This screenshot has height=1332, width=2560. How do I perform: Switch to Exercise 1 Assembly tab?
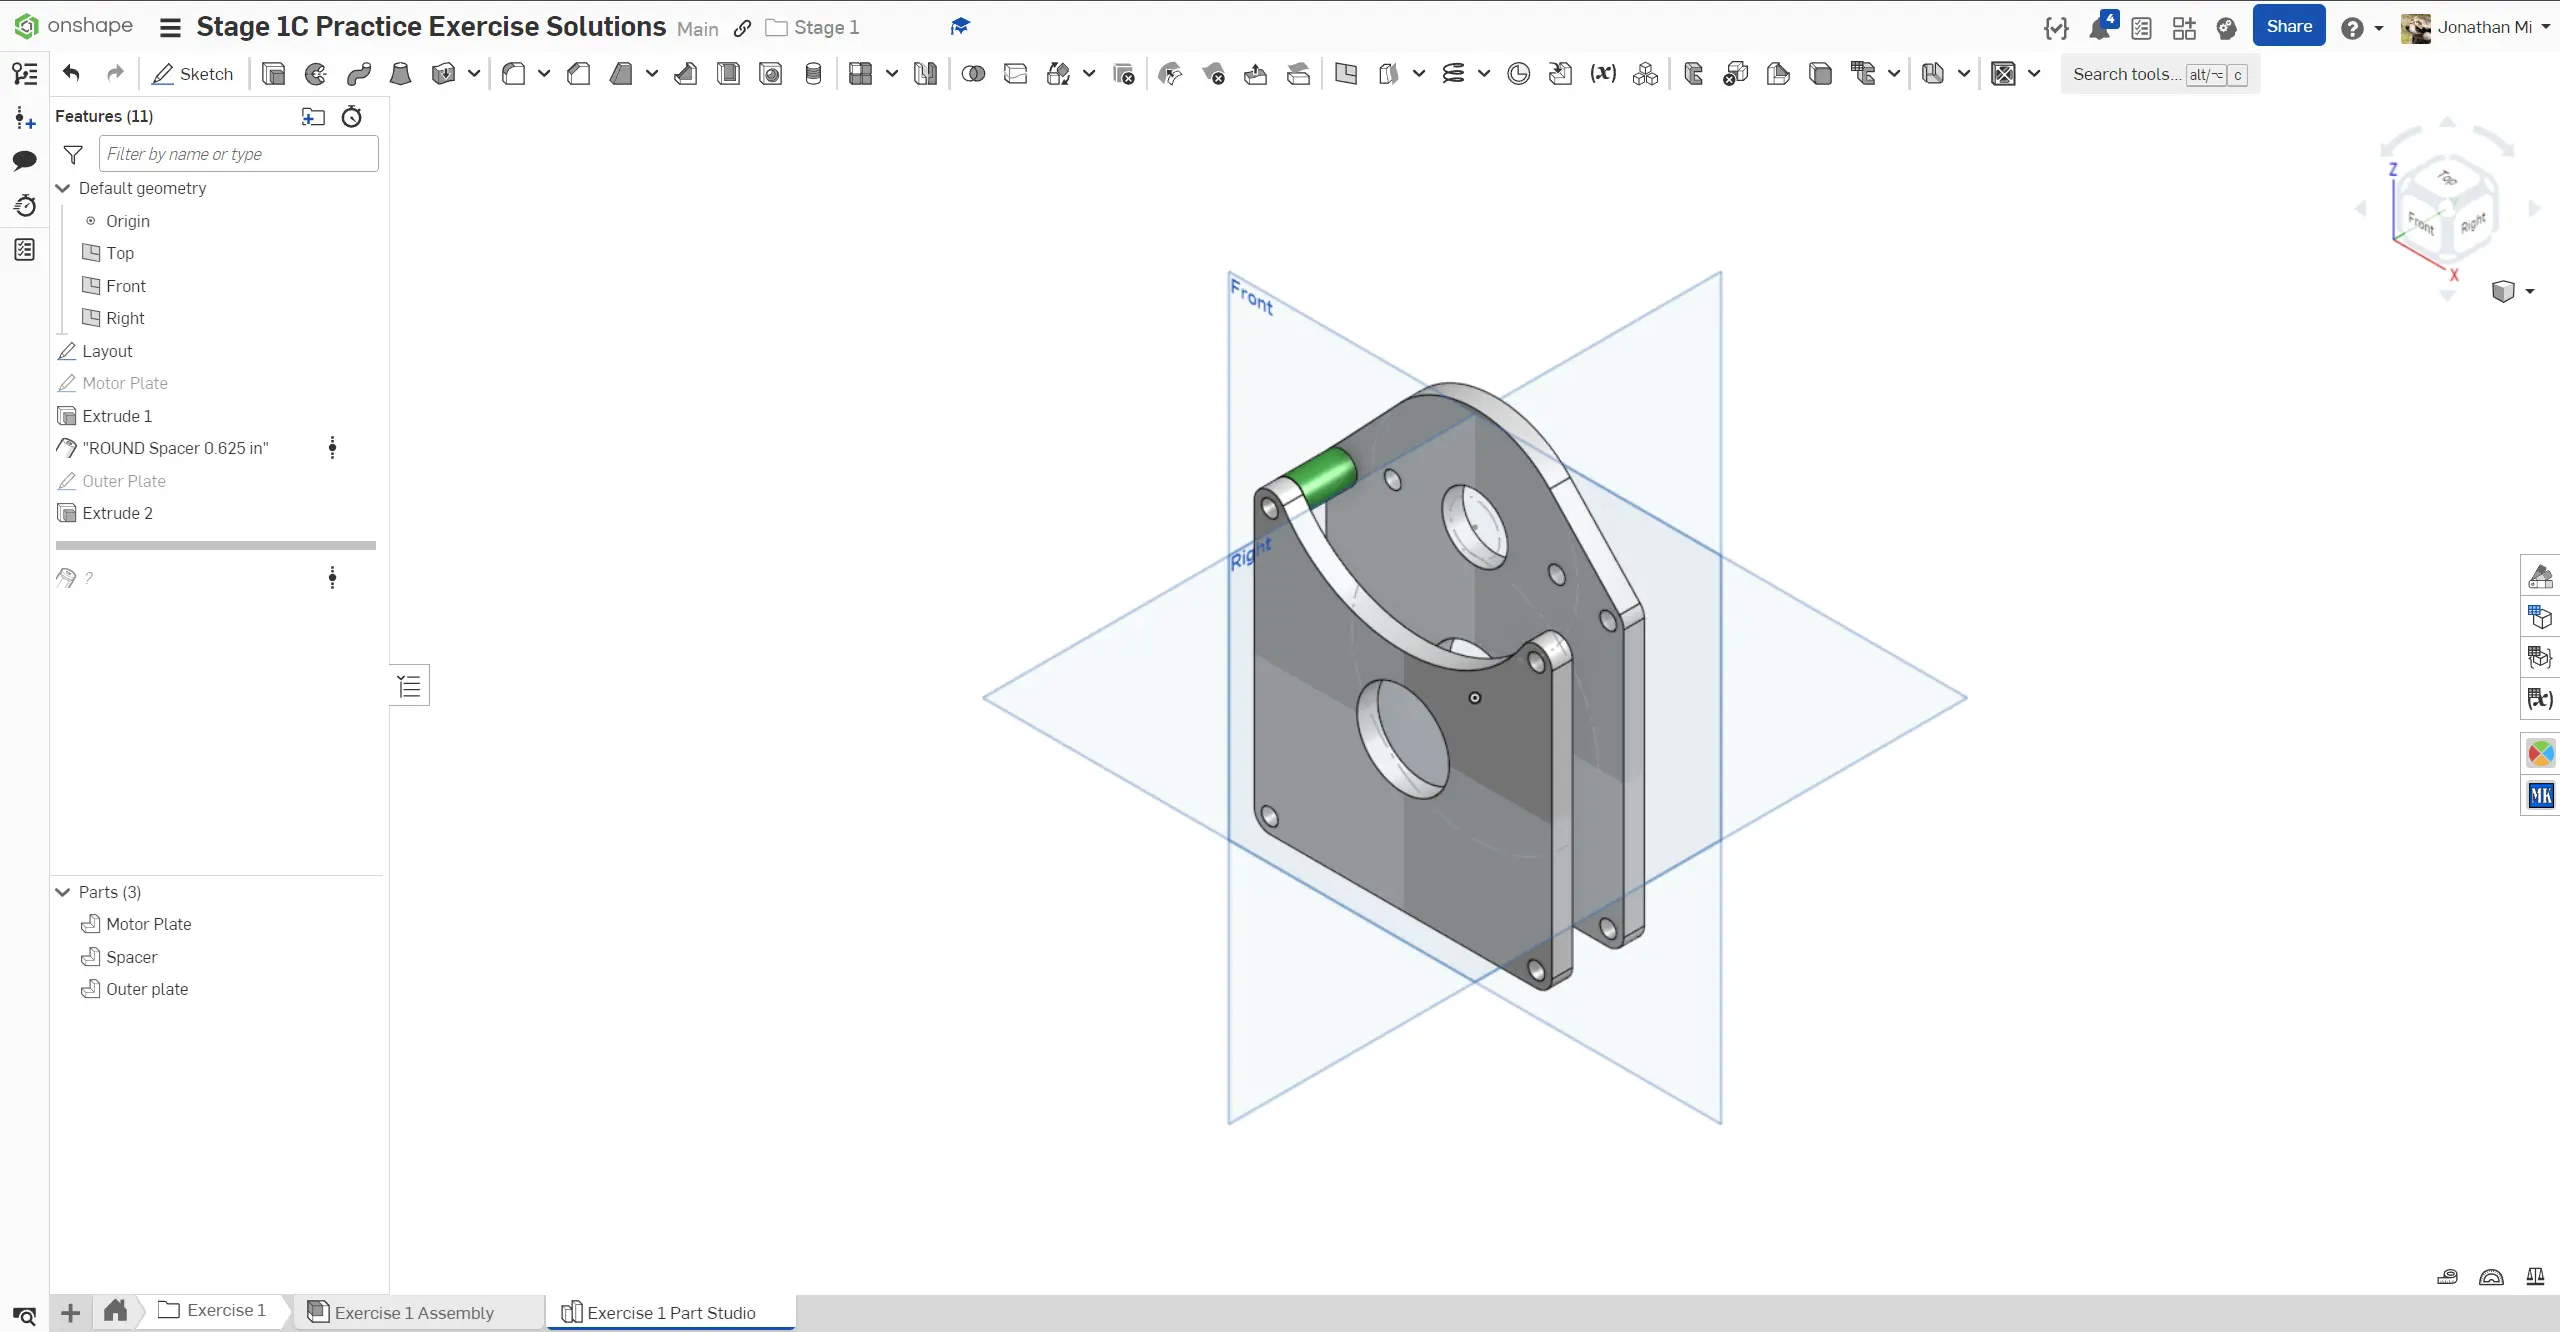point(413,1312)
